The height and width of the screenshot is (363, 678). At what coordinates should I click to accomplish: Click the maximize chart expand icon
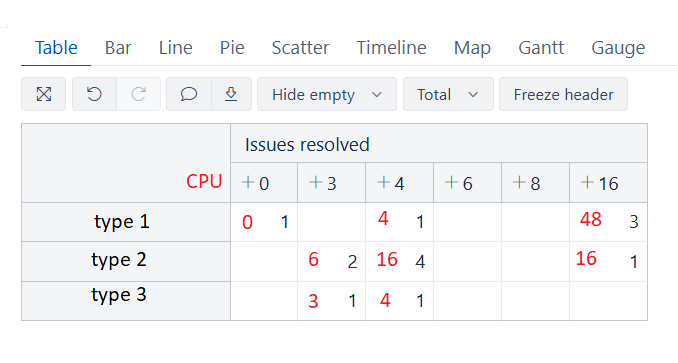pos(44,94)
